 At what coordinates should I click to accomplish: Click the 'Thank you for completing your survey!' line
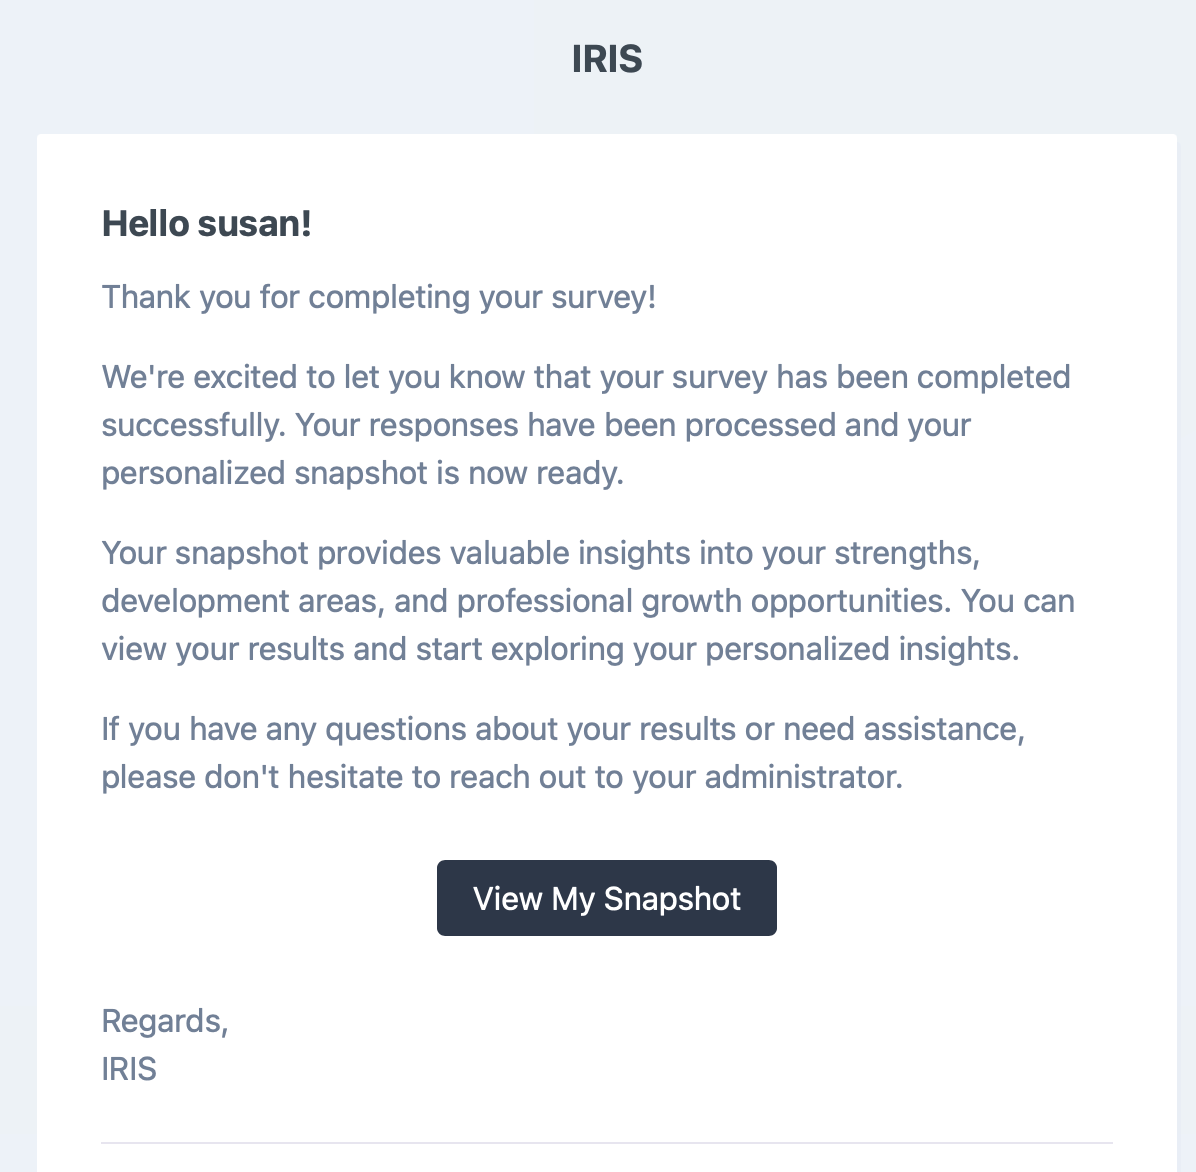pos(379,297)
